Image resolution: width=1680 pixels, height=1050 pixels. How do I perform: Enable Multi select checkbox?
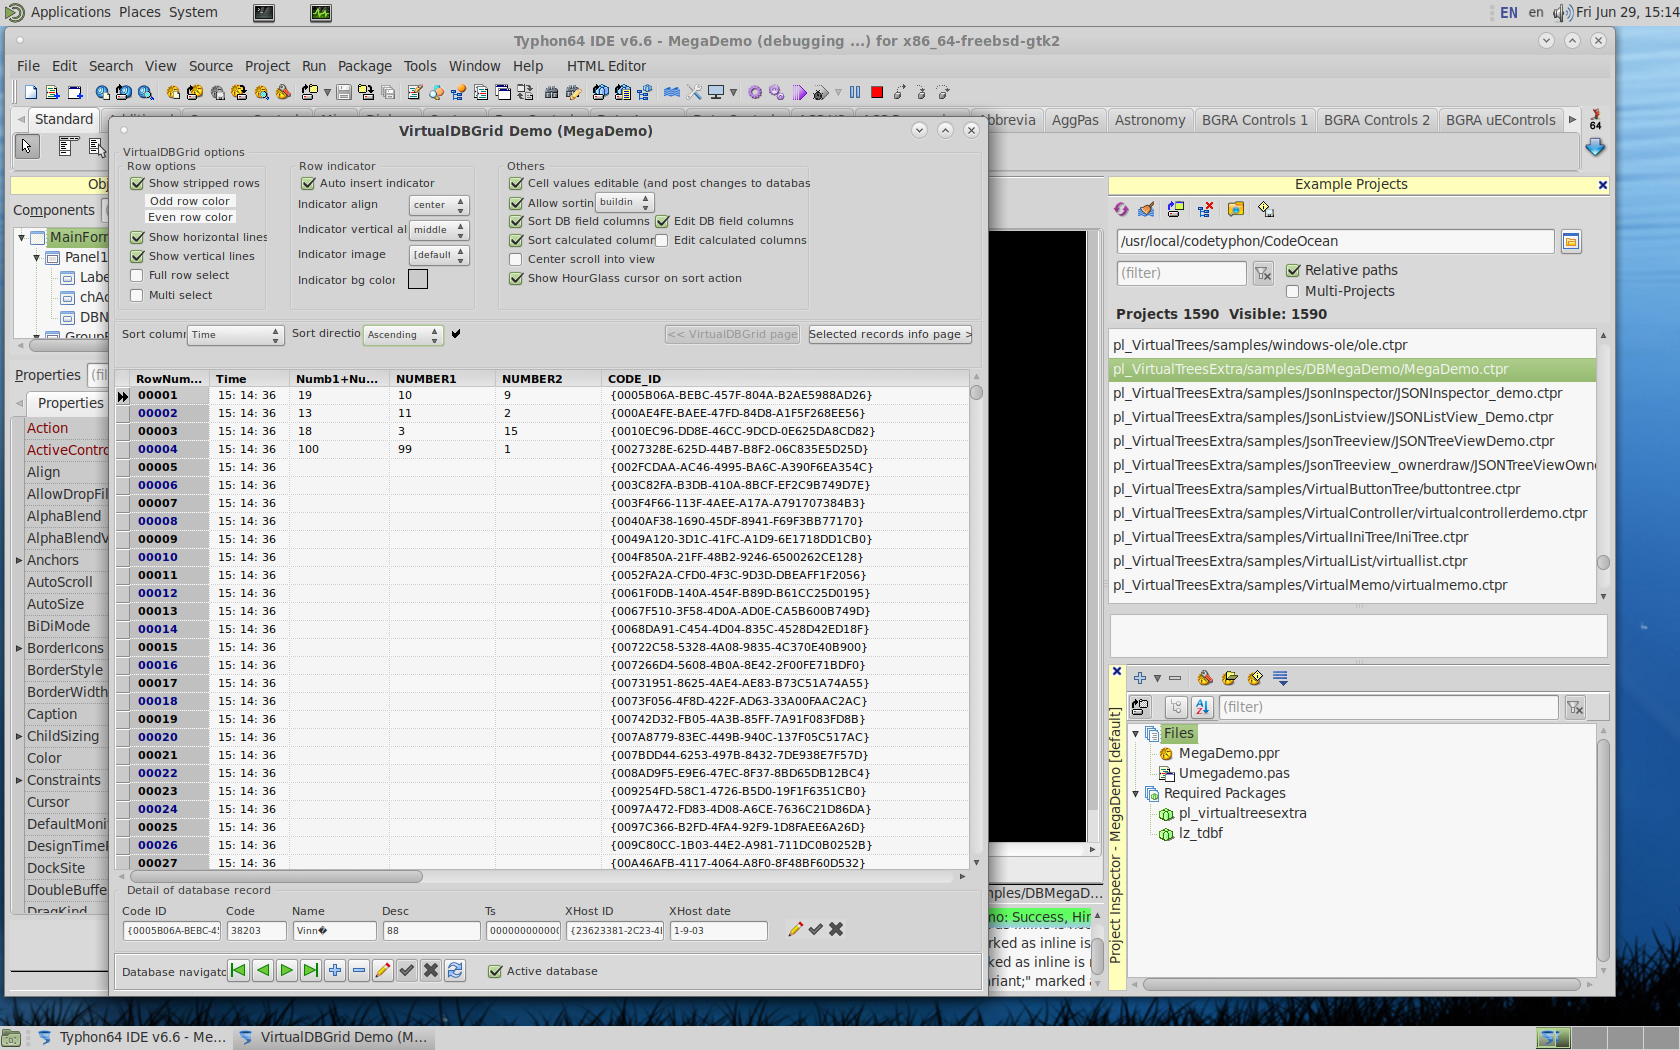(137, 295)
